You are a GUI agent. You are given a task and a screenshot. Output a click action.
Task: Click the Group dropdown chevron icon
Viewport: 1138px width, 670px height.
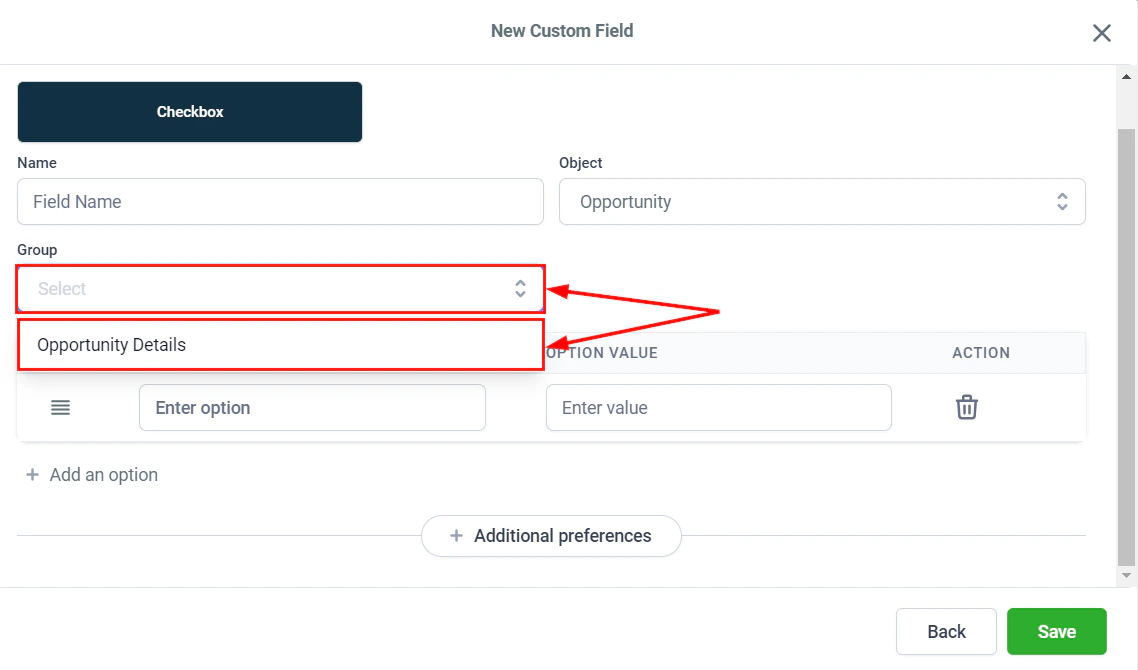click(x=520, y=288)
